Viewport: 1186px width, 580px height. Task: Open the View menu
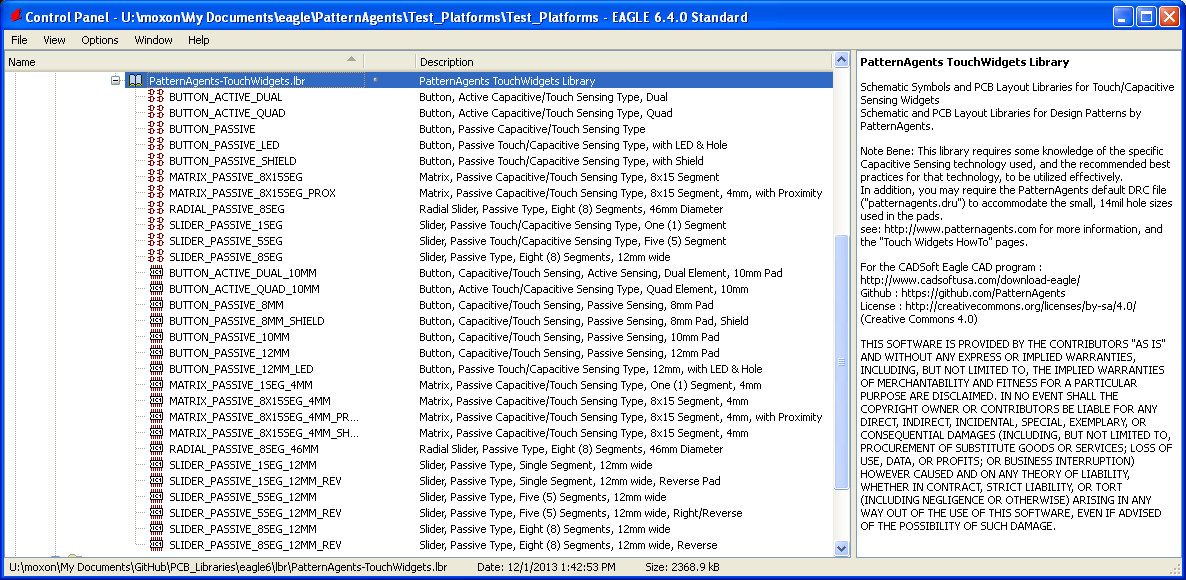coord(54,40)
